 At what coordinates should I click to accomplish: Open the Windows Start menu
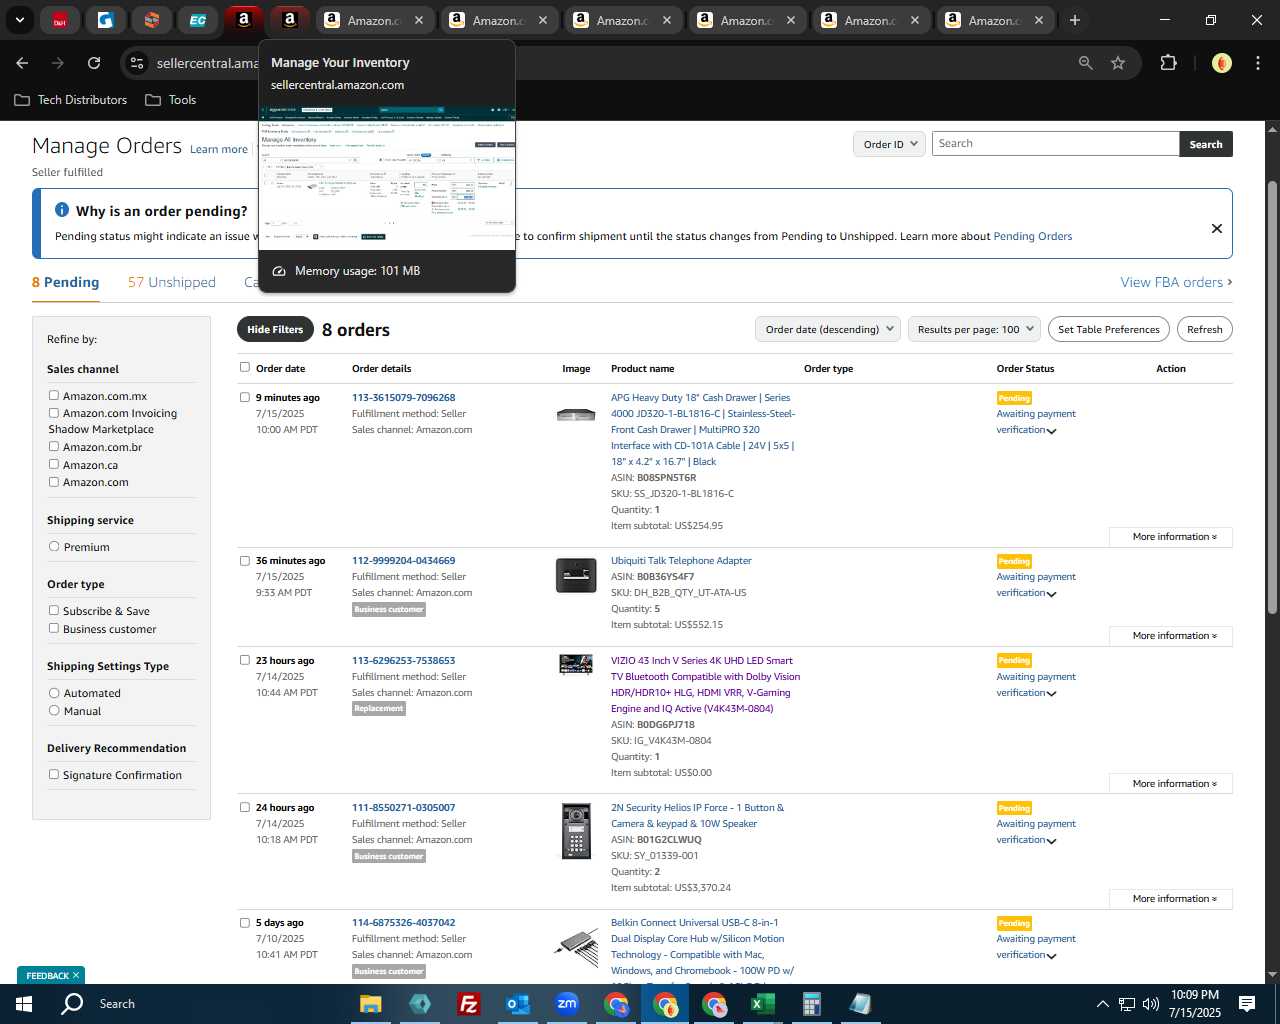point(23,1004)
